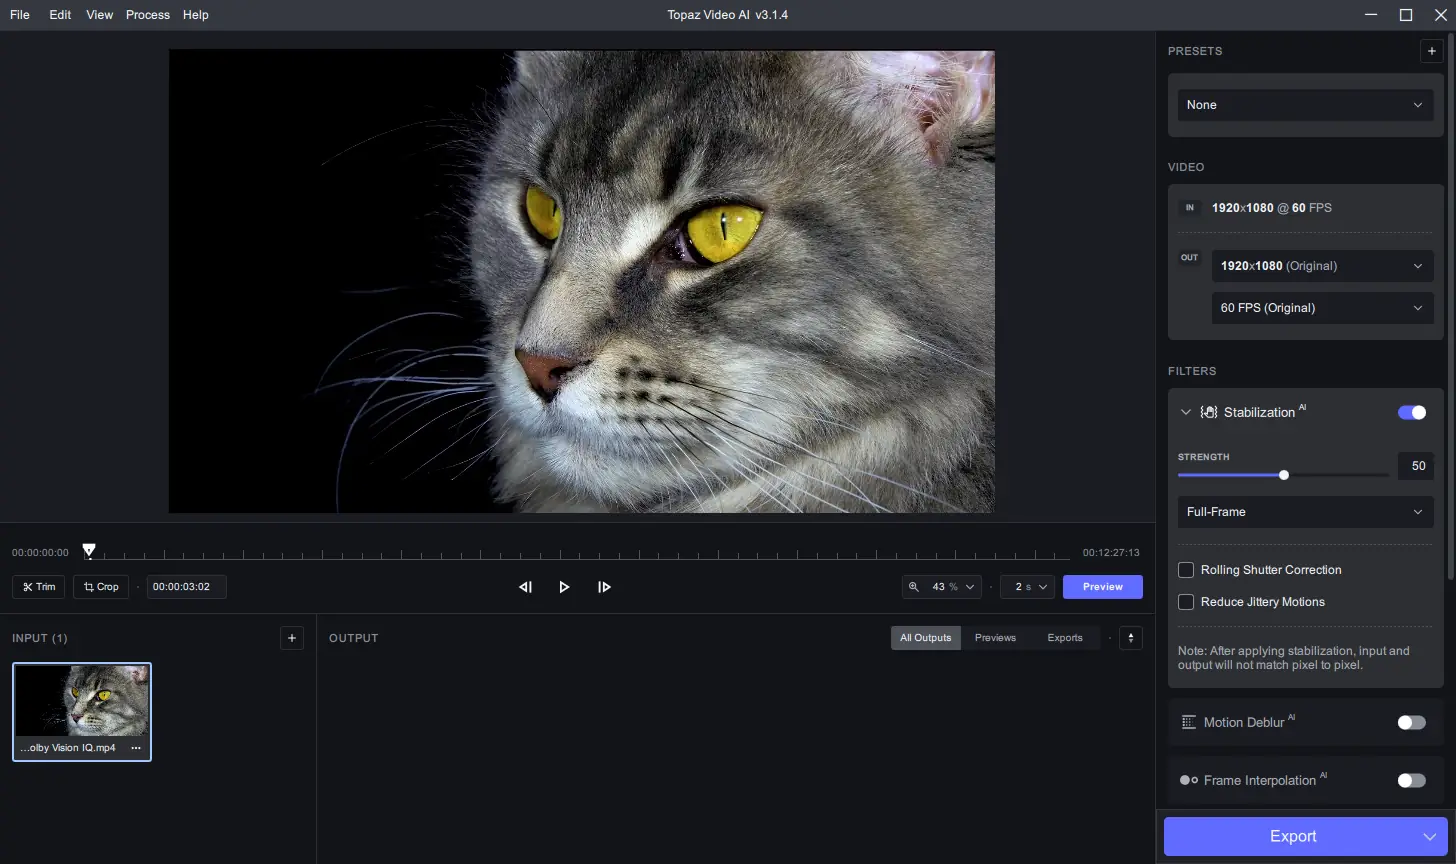Click the STRENGTH label
The height and width of the screenshot is (864, 1456).
tap(1204, 457)
